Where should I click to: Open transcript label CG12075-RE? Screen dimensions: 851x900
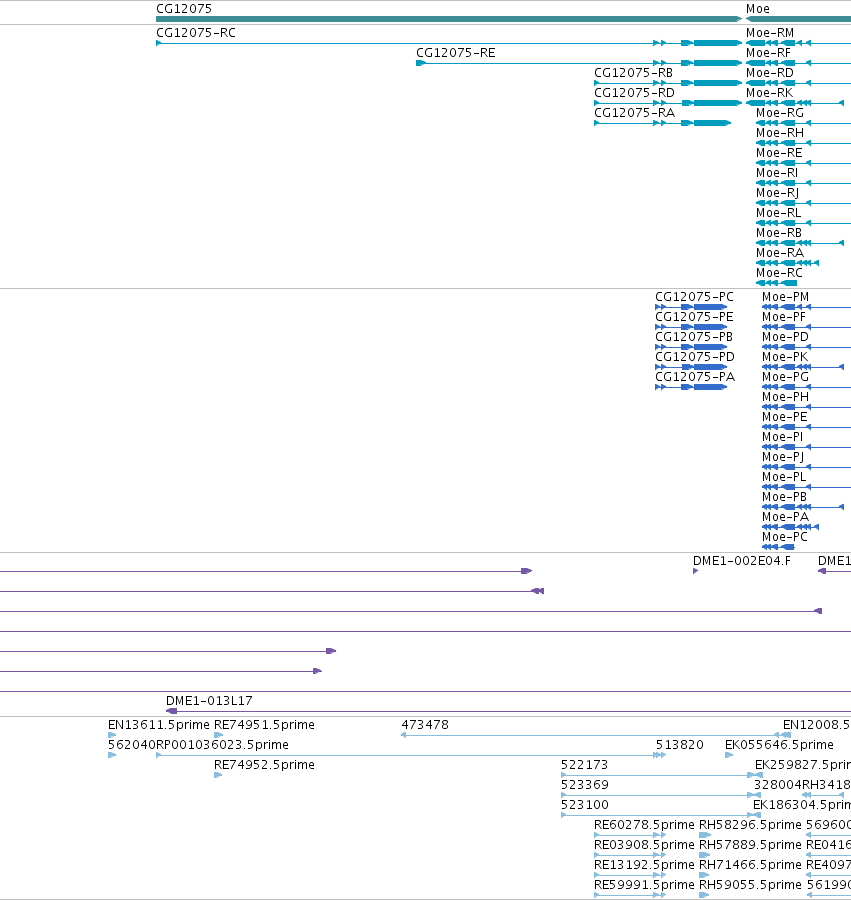coord(456,53)
